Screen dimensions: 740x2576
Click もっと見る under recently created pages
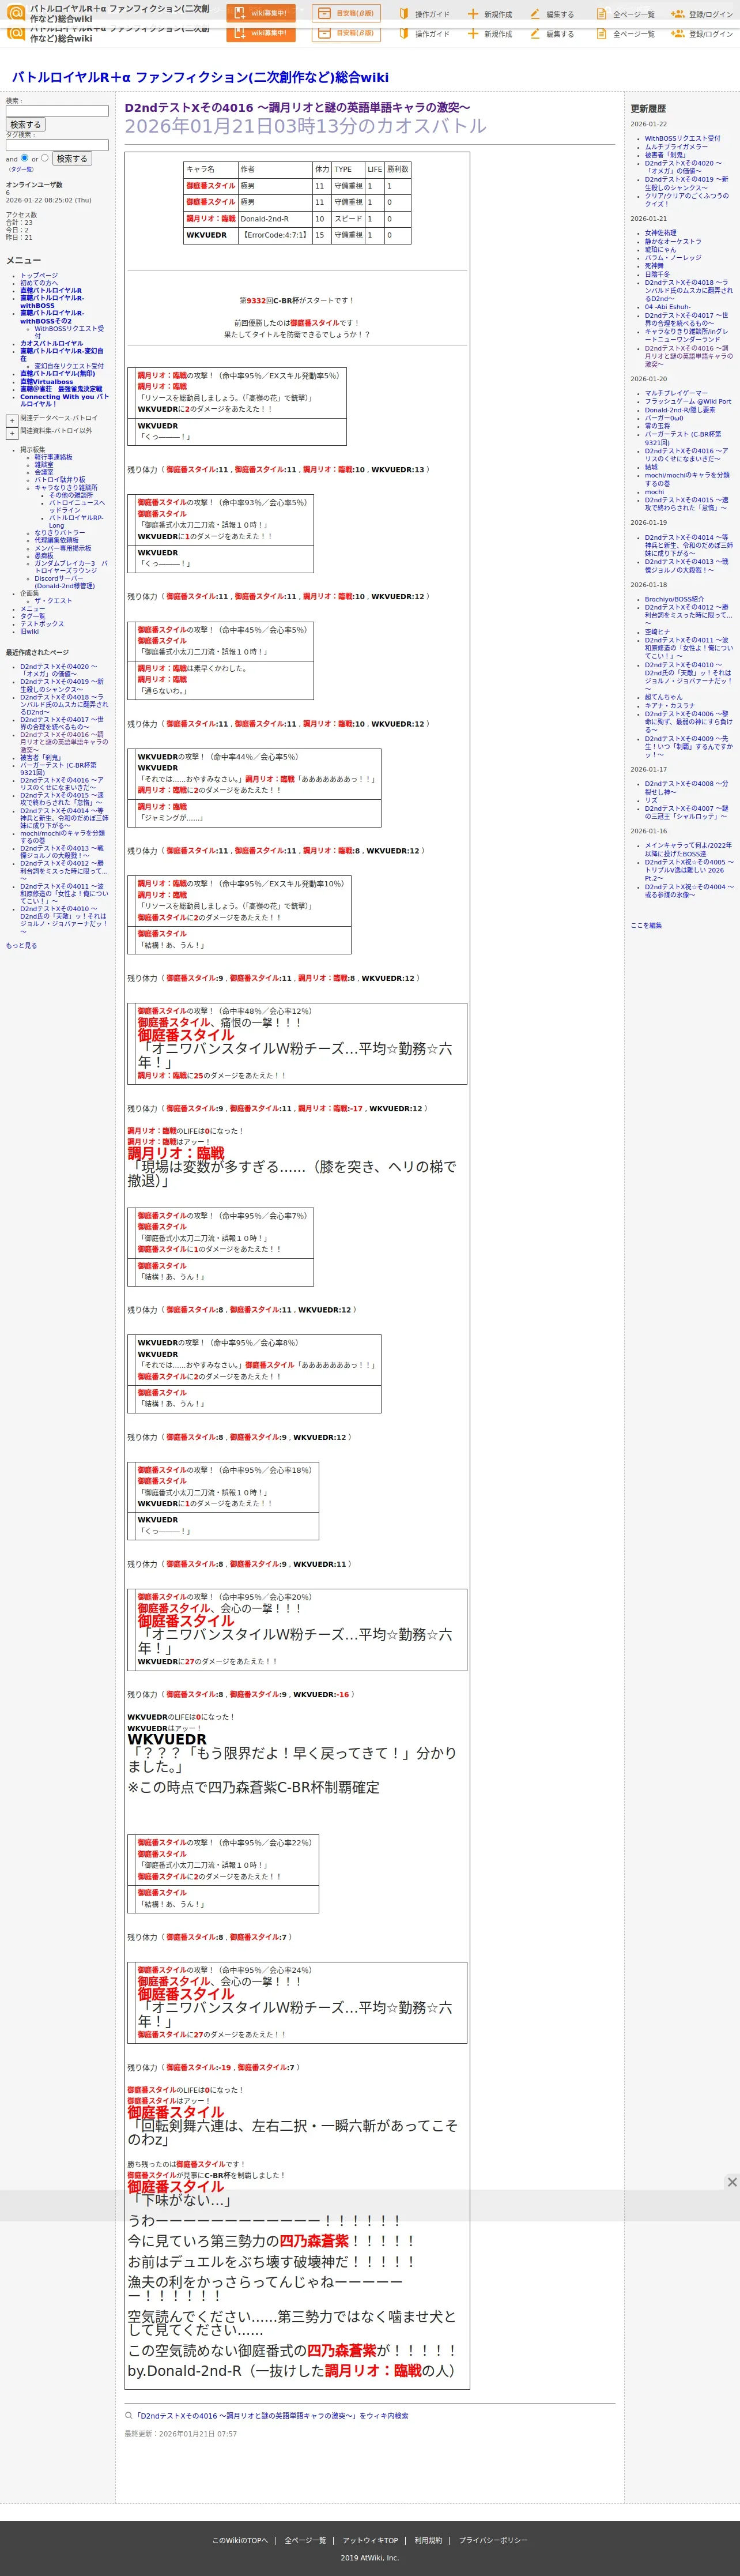[x=21, y=945]
